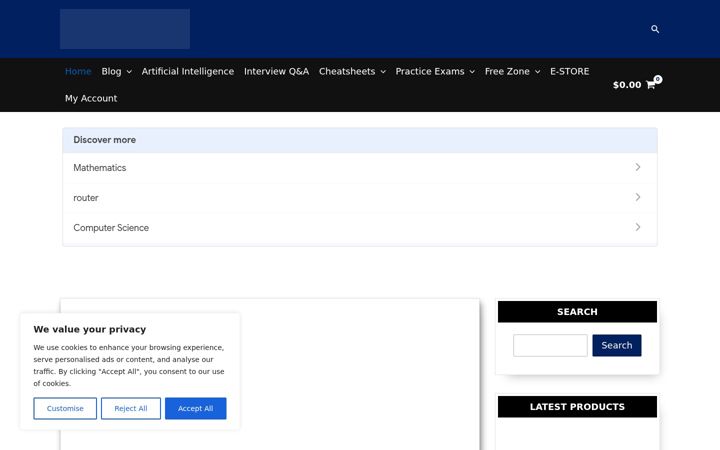Click the $0.00 cart total
Image resolution: width=720 pixels, height=450 pixels.
627,85
